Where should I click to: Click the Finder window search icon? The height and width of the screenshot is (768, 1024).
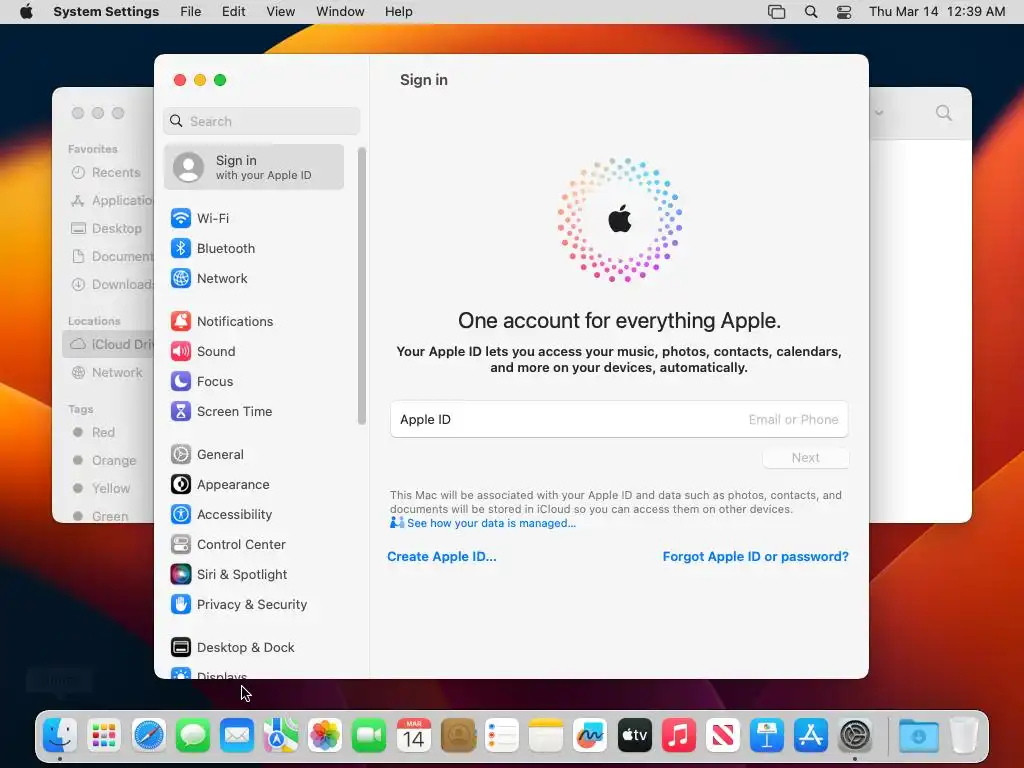(x=944, y=113)
